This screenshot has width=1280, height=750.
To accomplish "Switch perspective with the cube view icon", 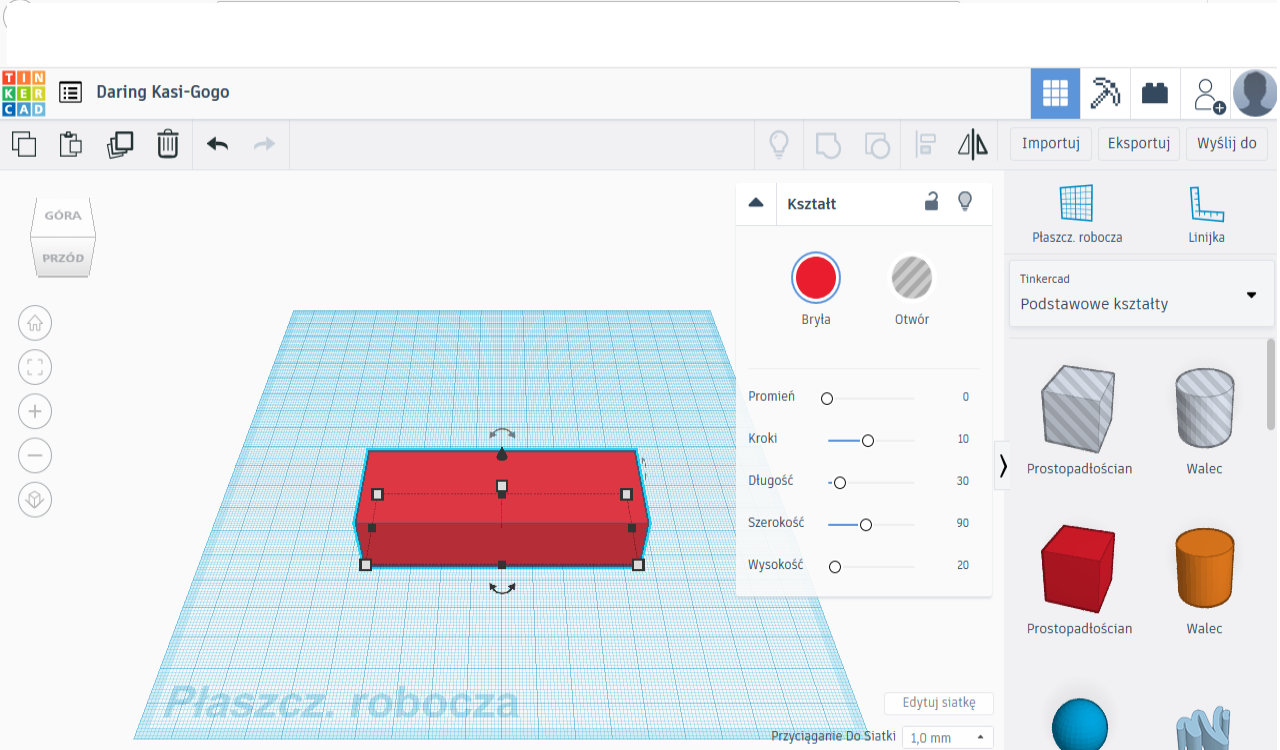I will click(35, 500).
